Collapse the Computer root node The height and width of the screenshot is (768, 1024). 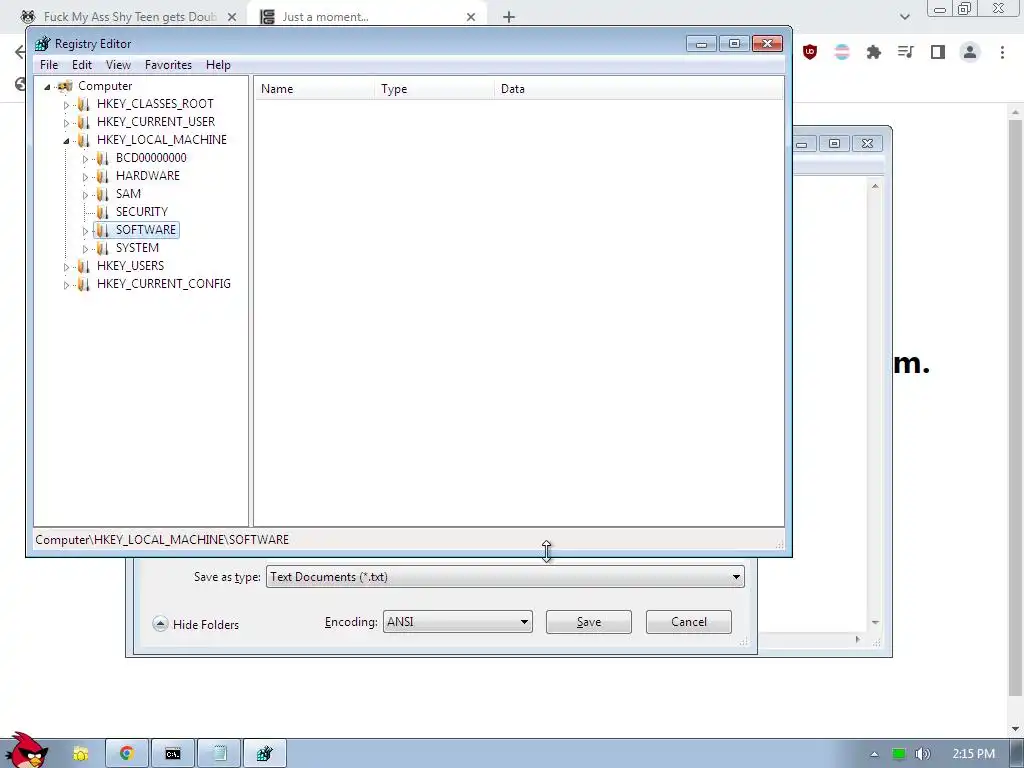[x=47, y=87]
